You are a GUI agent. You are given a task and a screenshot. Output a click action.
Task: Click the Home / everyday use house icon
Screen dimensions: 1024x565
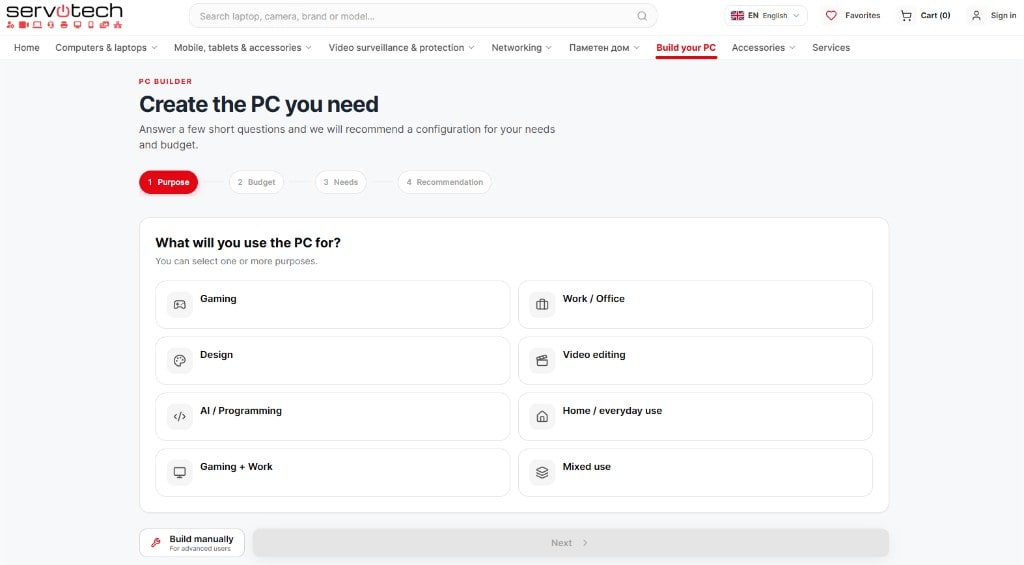tap(542, 416)
